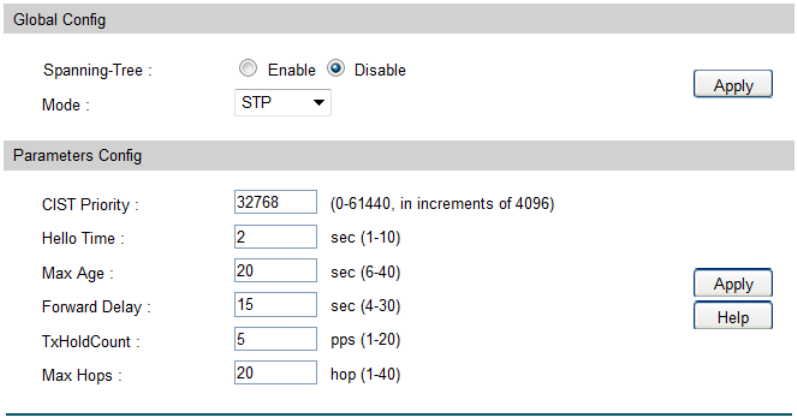Click the "hop (1-40)" range hint
The image size is (797, 417).
(365, 374)
